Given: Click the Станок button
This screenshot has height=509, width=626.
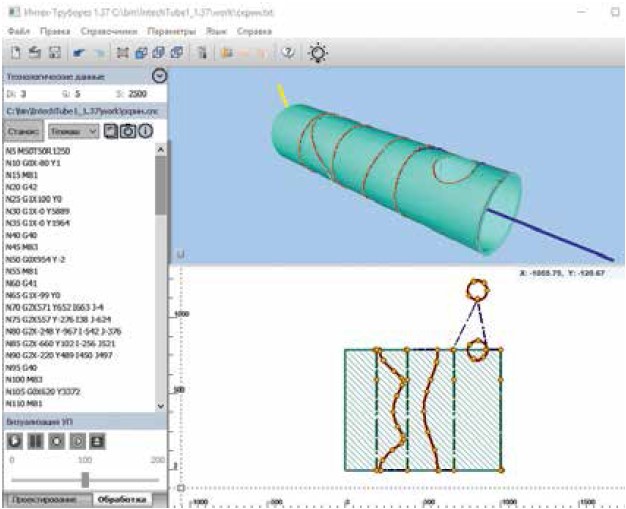Looking at the screenshot, I should [22, 131].
